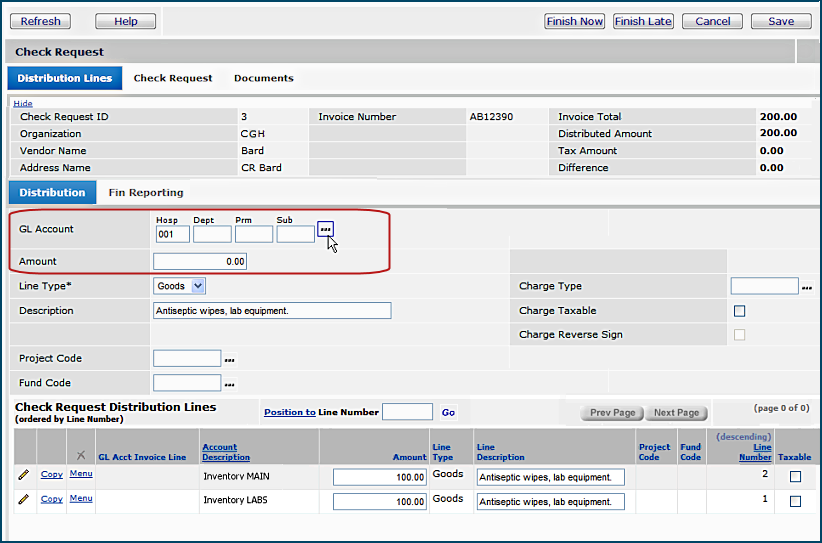Click pencil edit icon for Inventory LABS
The width and height of the screenshot is (822, 543).
(24, 499)
